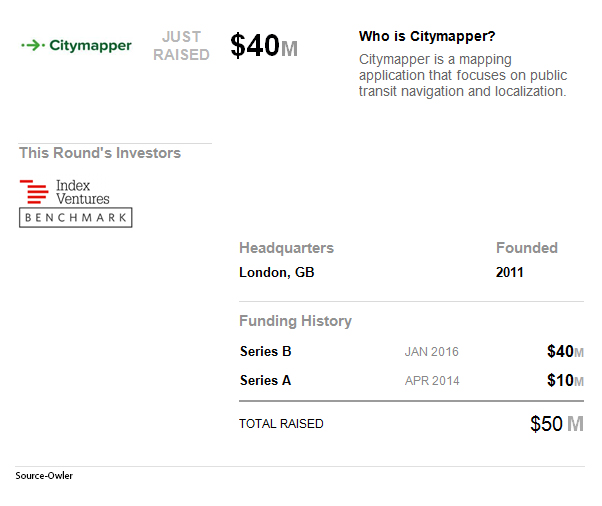Click the APR 2014 date

(x=432, y=381)
